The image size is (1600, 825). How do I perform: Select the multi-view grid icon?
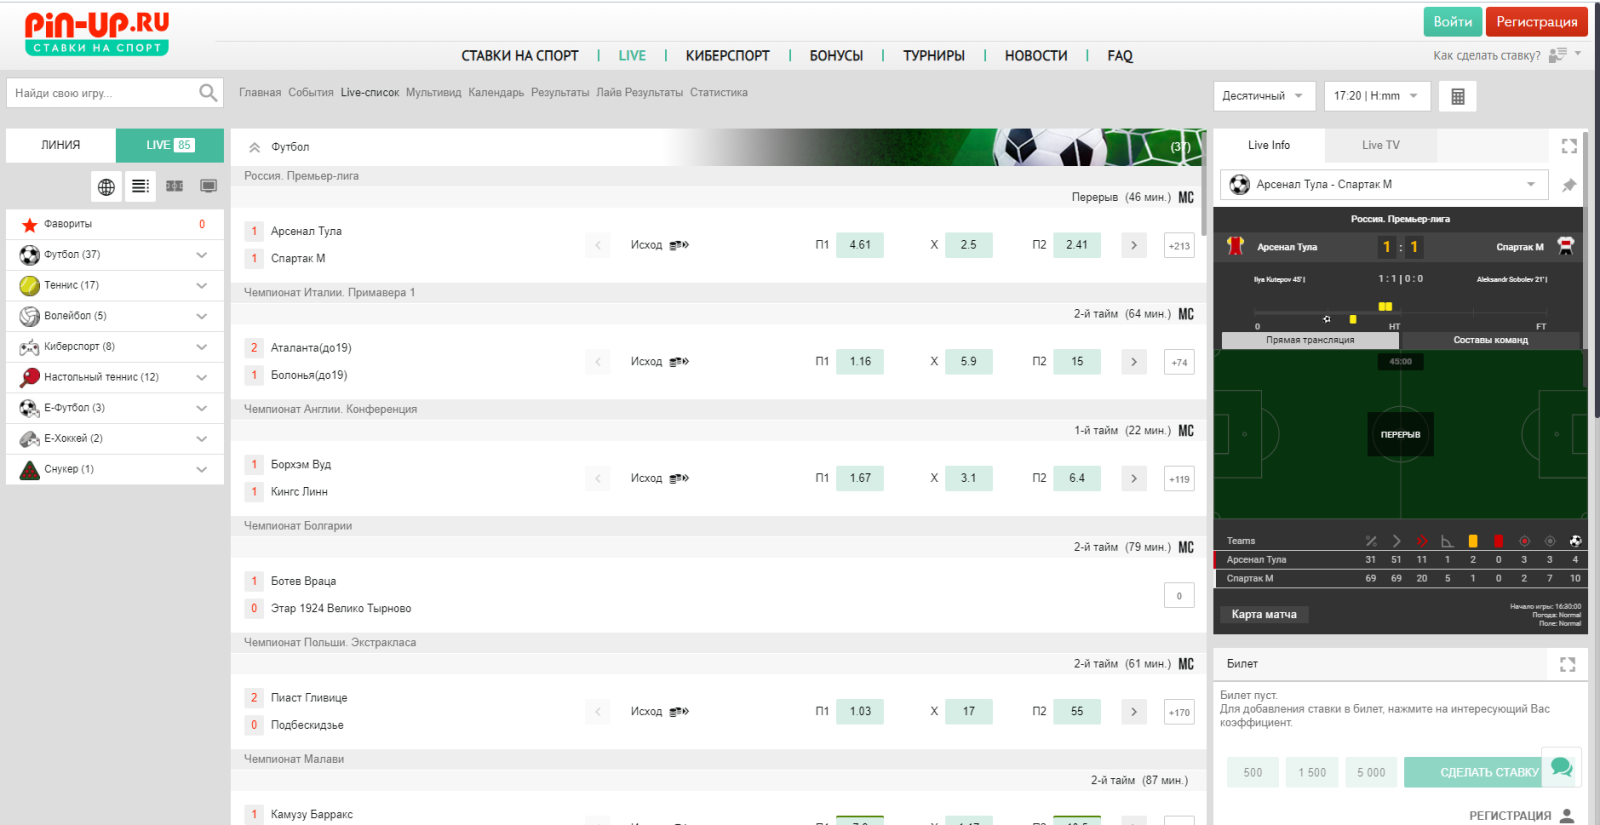tap(174, 186)
